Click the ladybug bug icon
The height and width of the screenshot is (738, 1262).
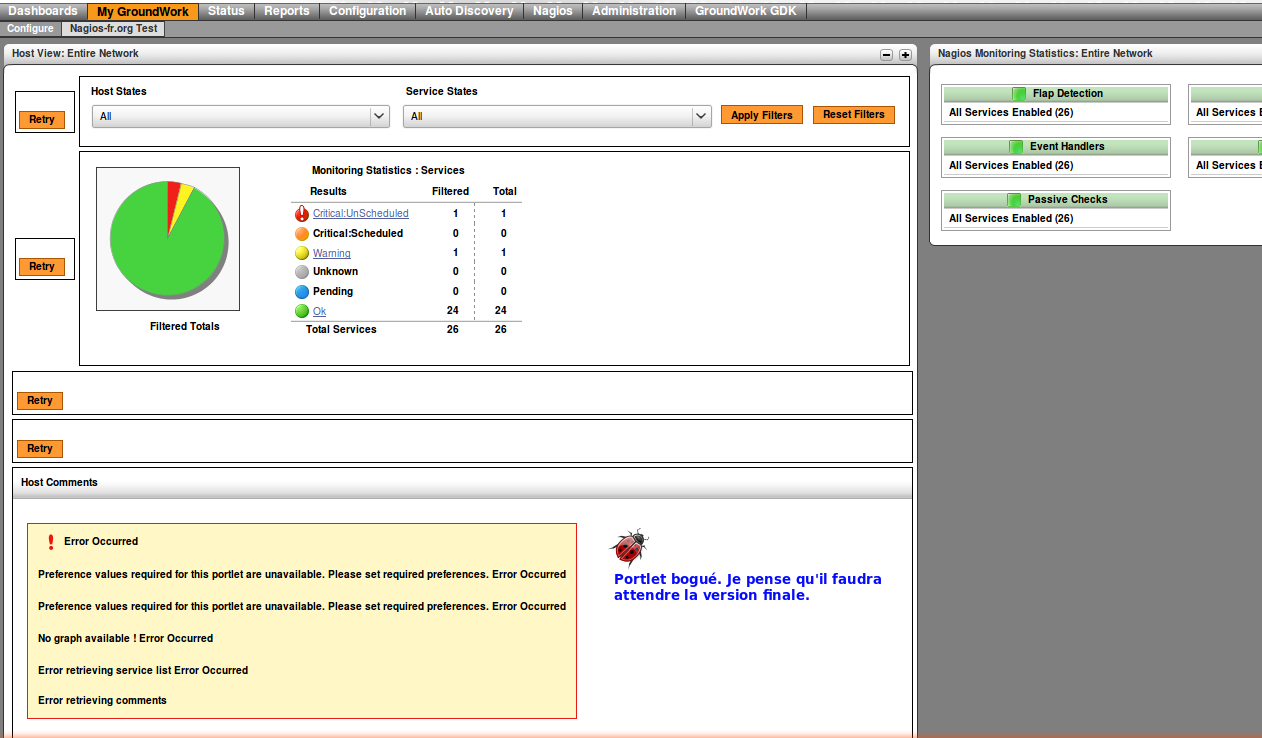pyautogui.click(x=629, y=548)
